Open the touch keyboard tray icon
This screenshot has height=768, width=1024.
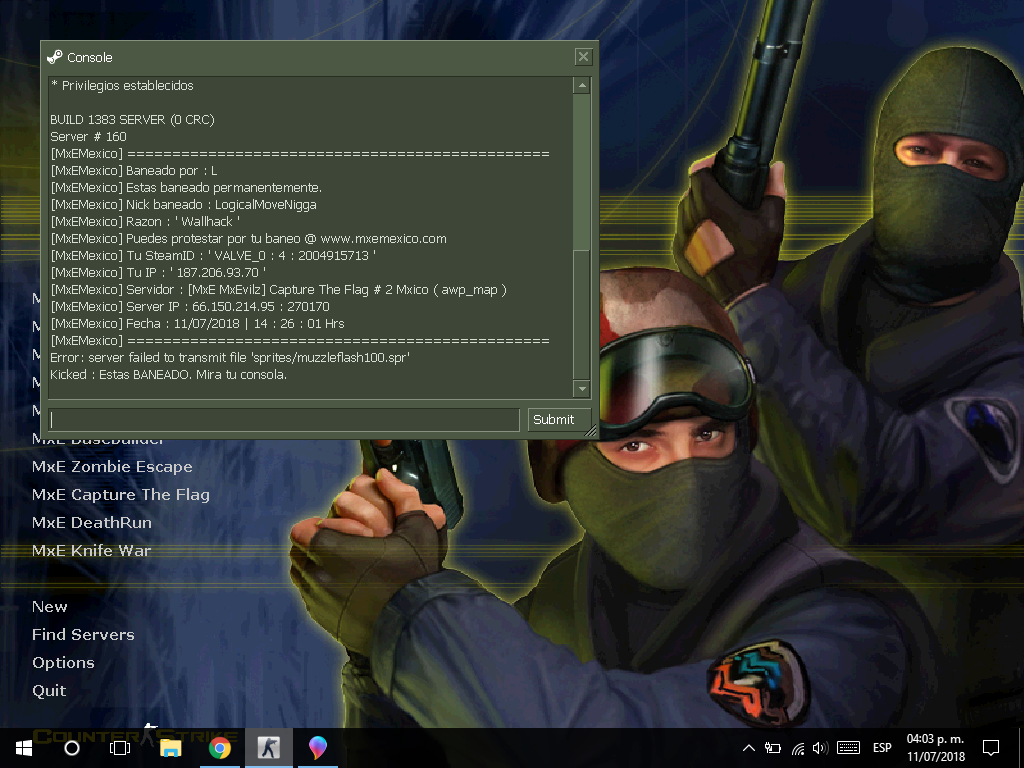848,748
